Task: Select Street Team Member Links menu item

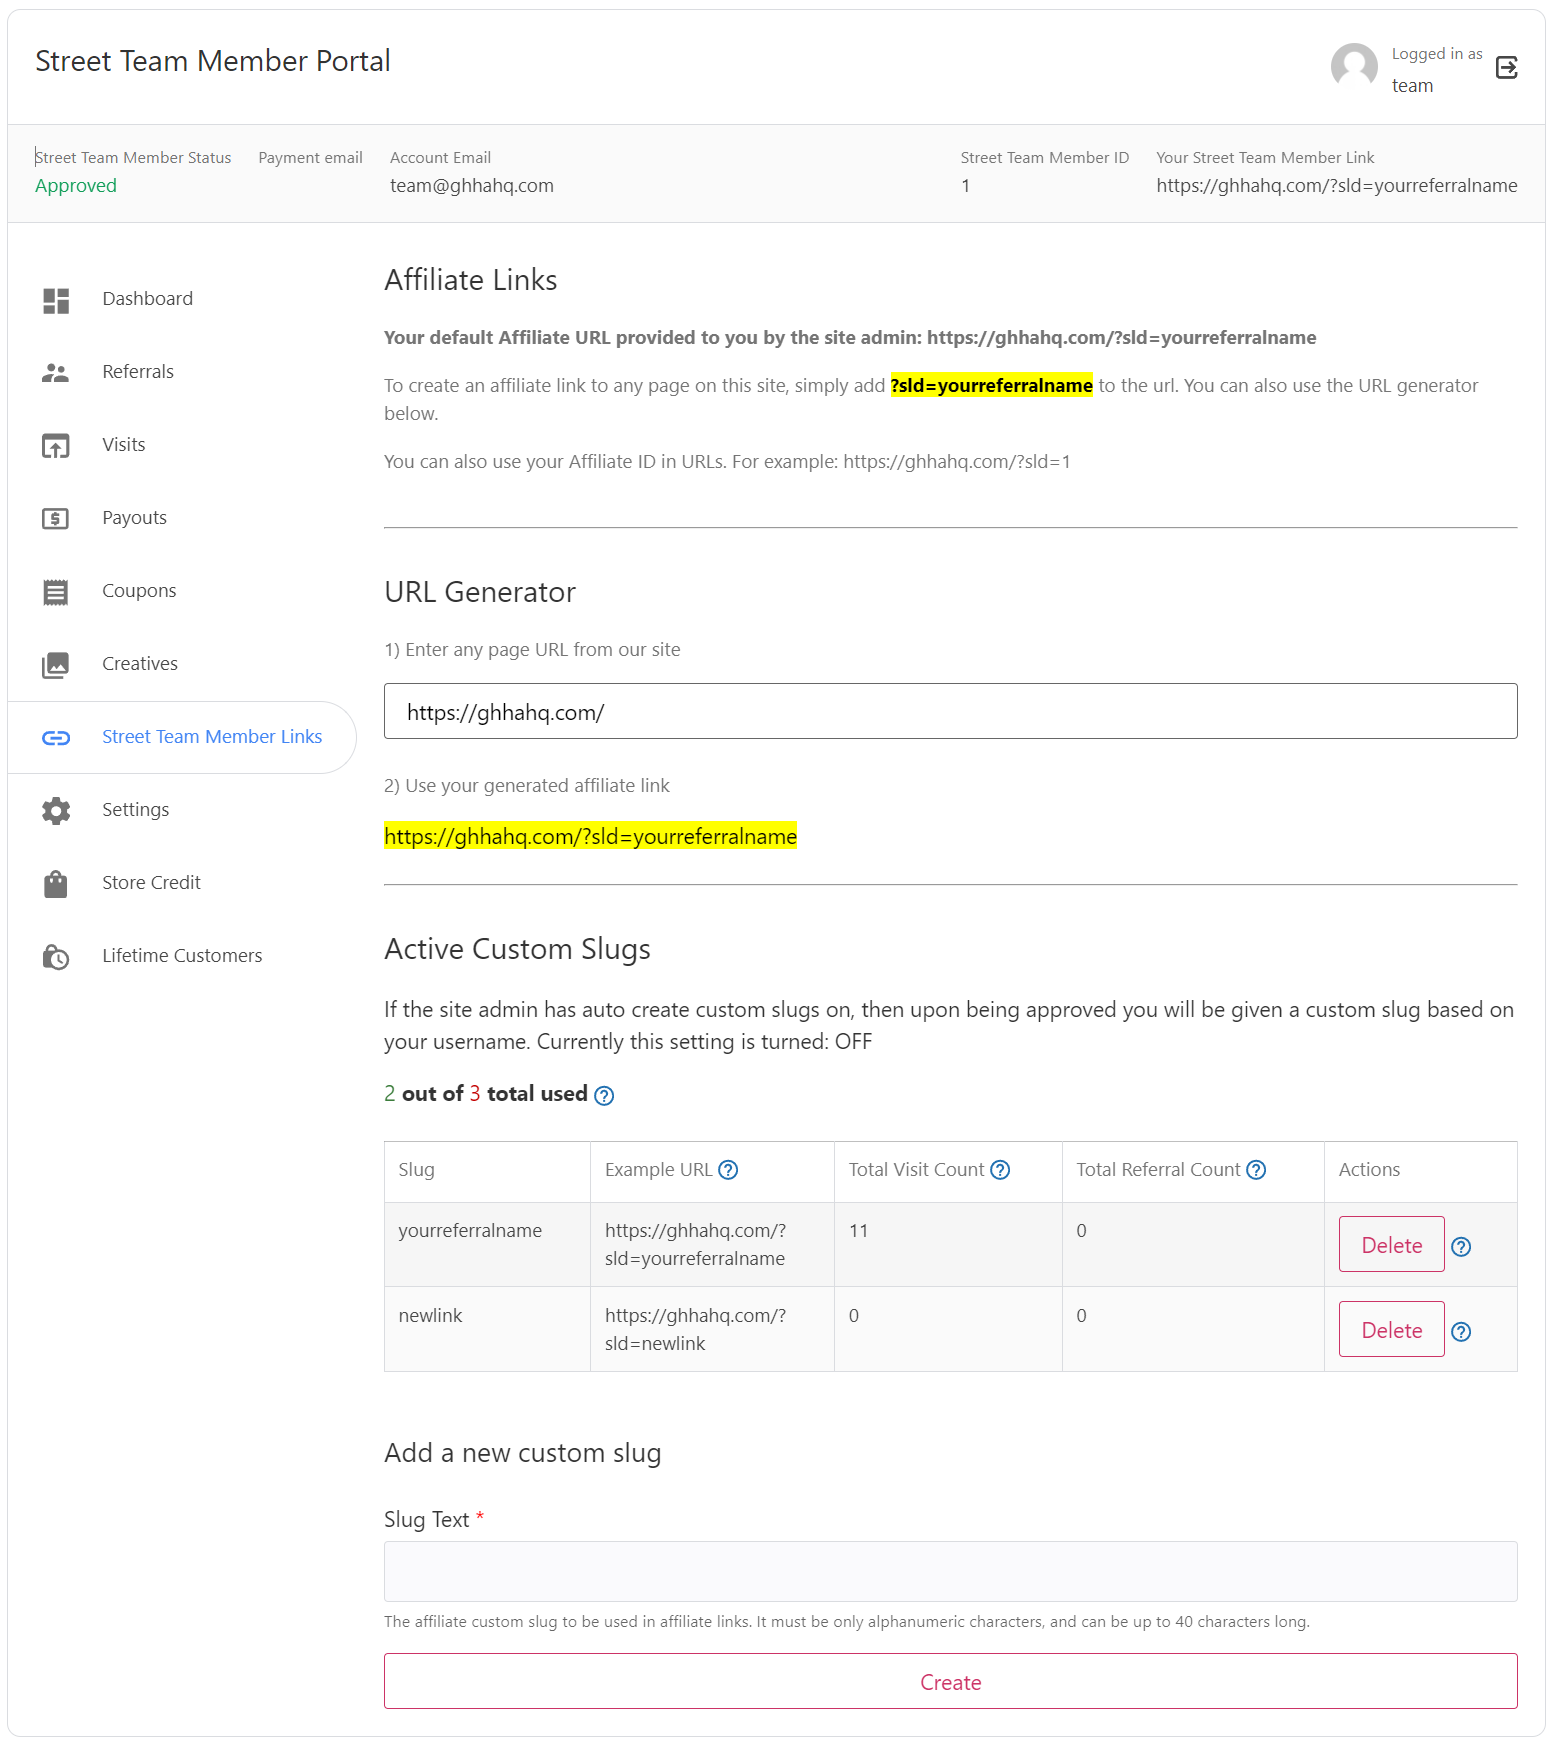Action: coord(211,737)
